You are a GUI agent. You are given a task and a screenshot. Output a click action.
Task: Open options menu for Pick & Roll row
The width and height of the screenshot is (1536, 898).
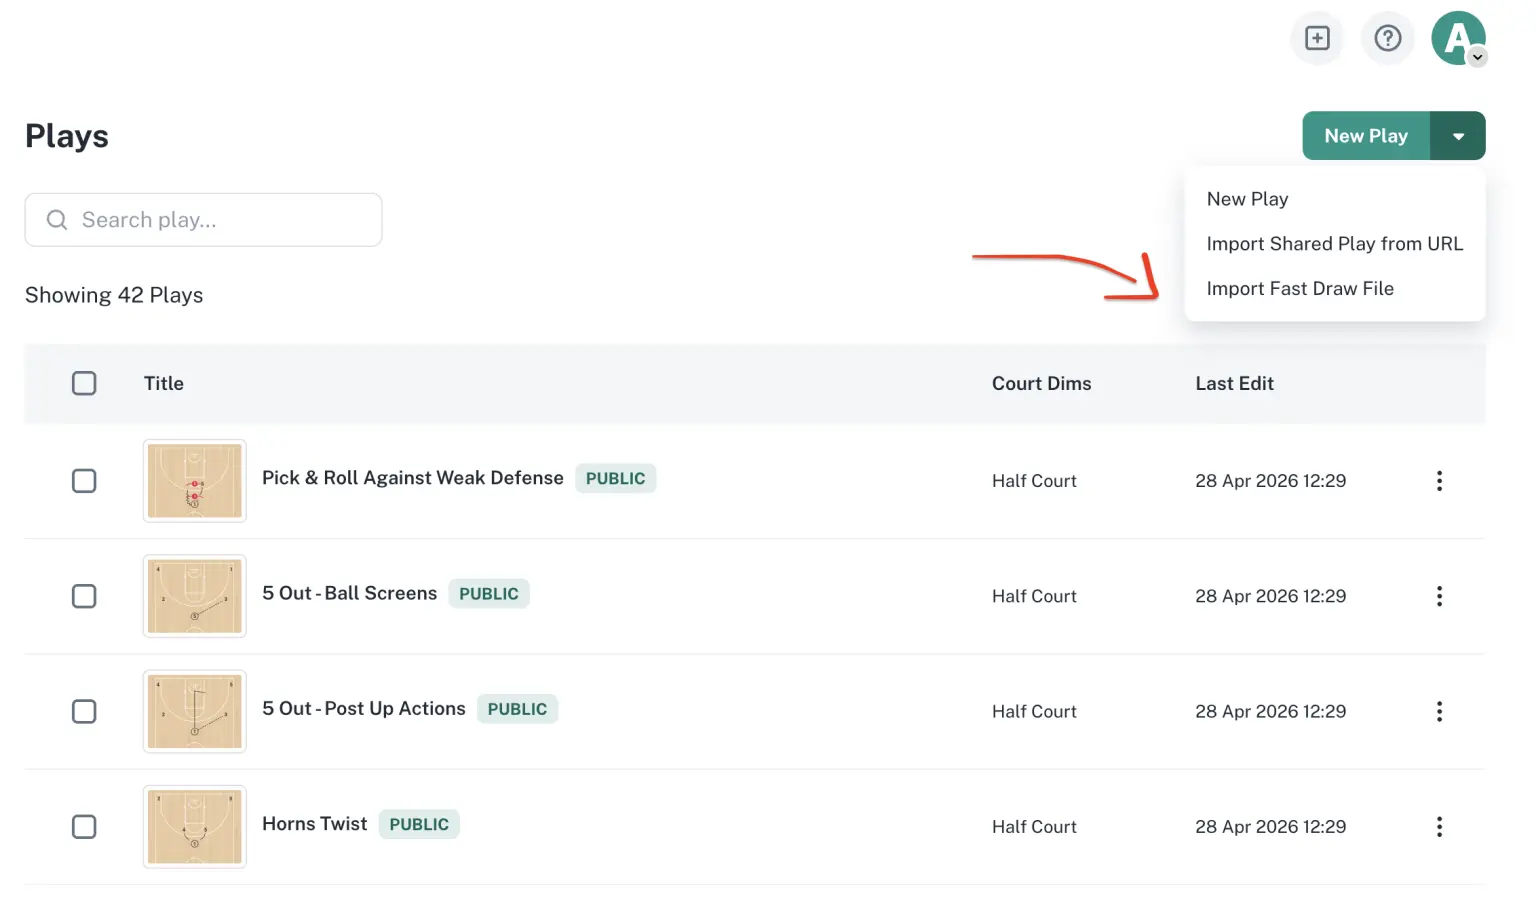coord(1439,481)
